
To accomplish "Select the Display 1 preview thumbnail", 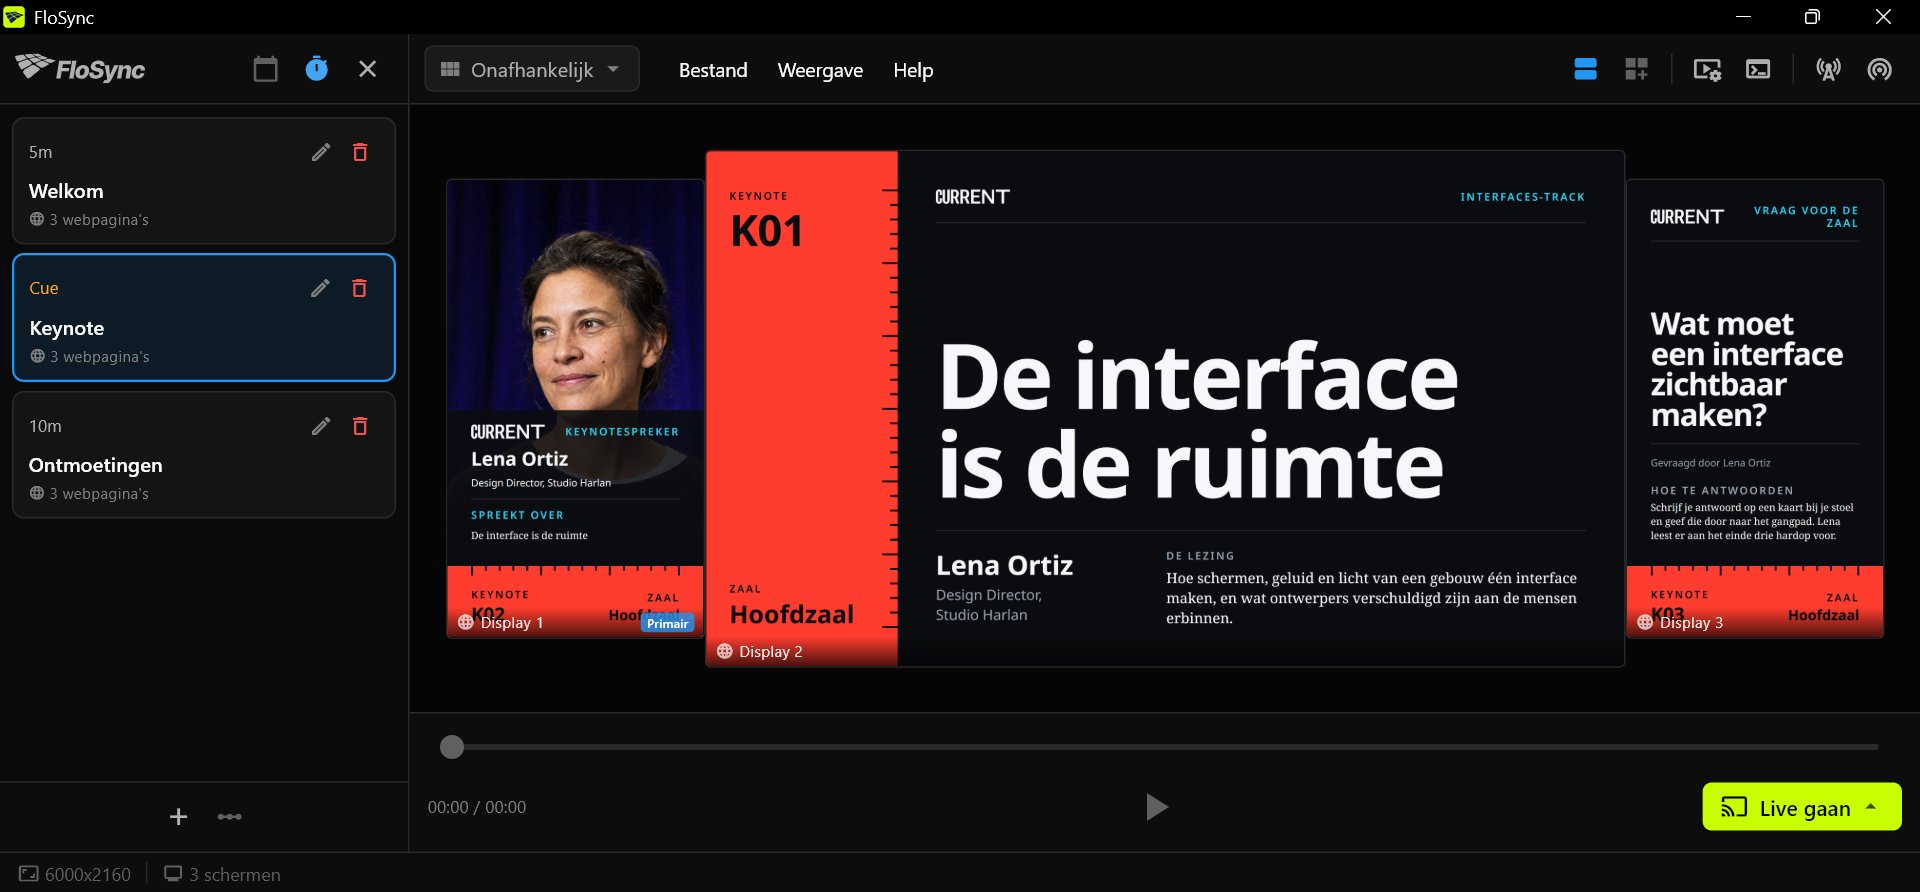I will (575, 408).
